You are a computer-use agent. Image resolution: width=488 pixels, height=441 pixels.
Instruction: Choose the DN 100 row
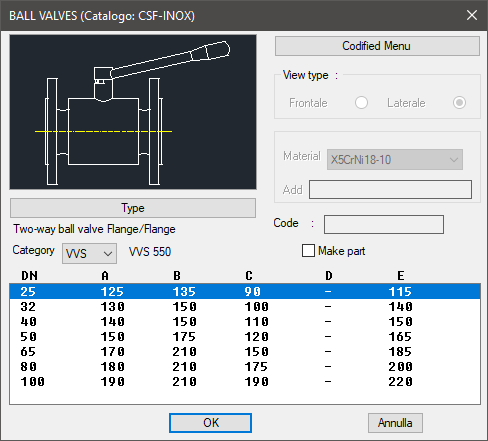(245, 382)
